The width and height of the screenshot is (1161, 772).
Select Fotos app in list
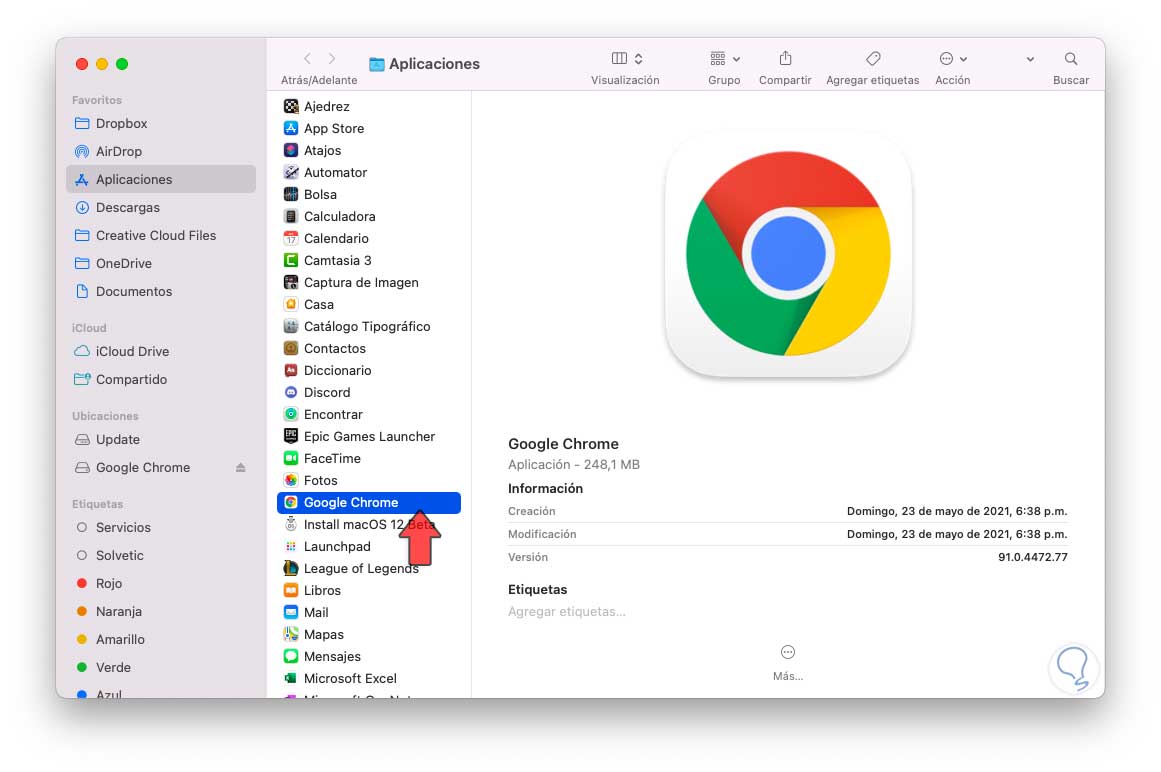(x=369, y=481)
